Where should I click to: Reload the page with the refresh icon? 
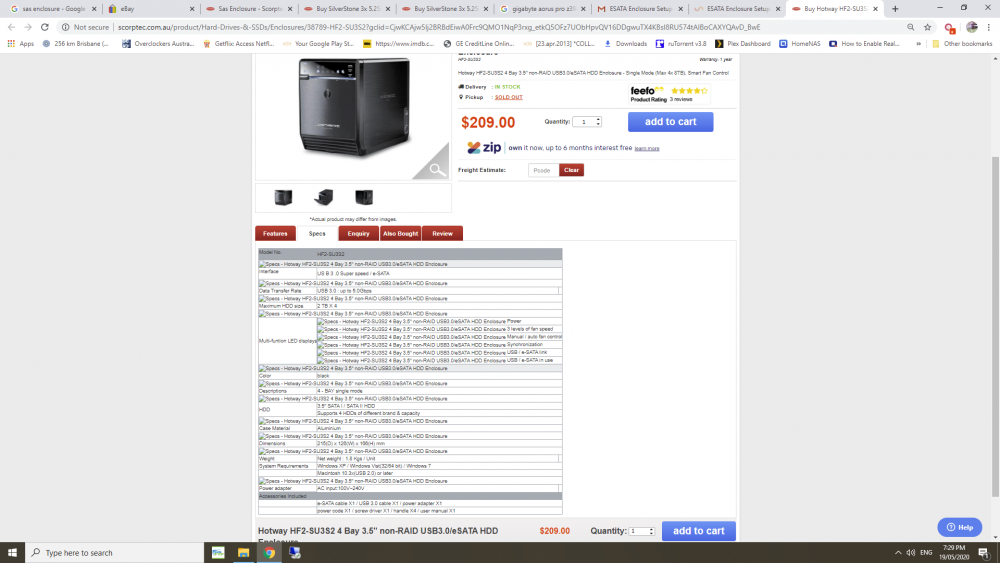45,27
